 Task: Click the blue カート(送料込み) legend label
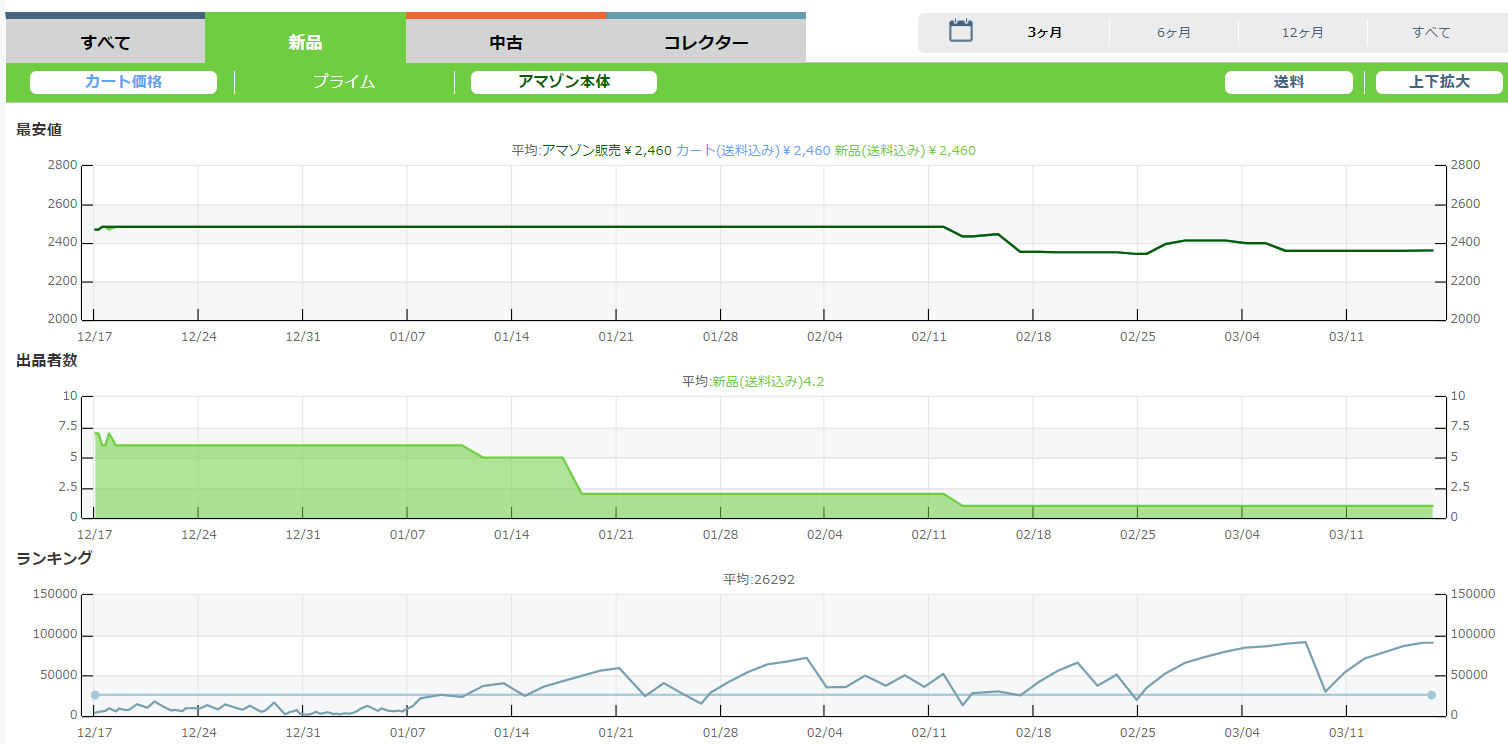pyautogui.click(x=753, y=151)
